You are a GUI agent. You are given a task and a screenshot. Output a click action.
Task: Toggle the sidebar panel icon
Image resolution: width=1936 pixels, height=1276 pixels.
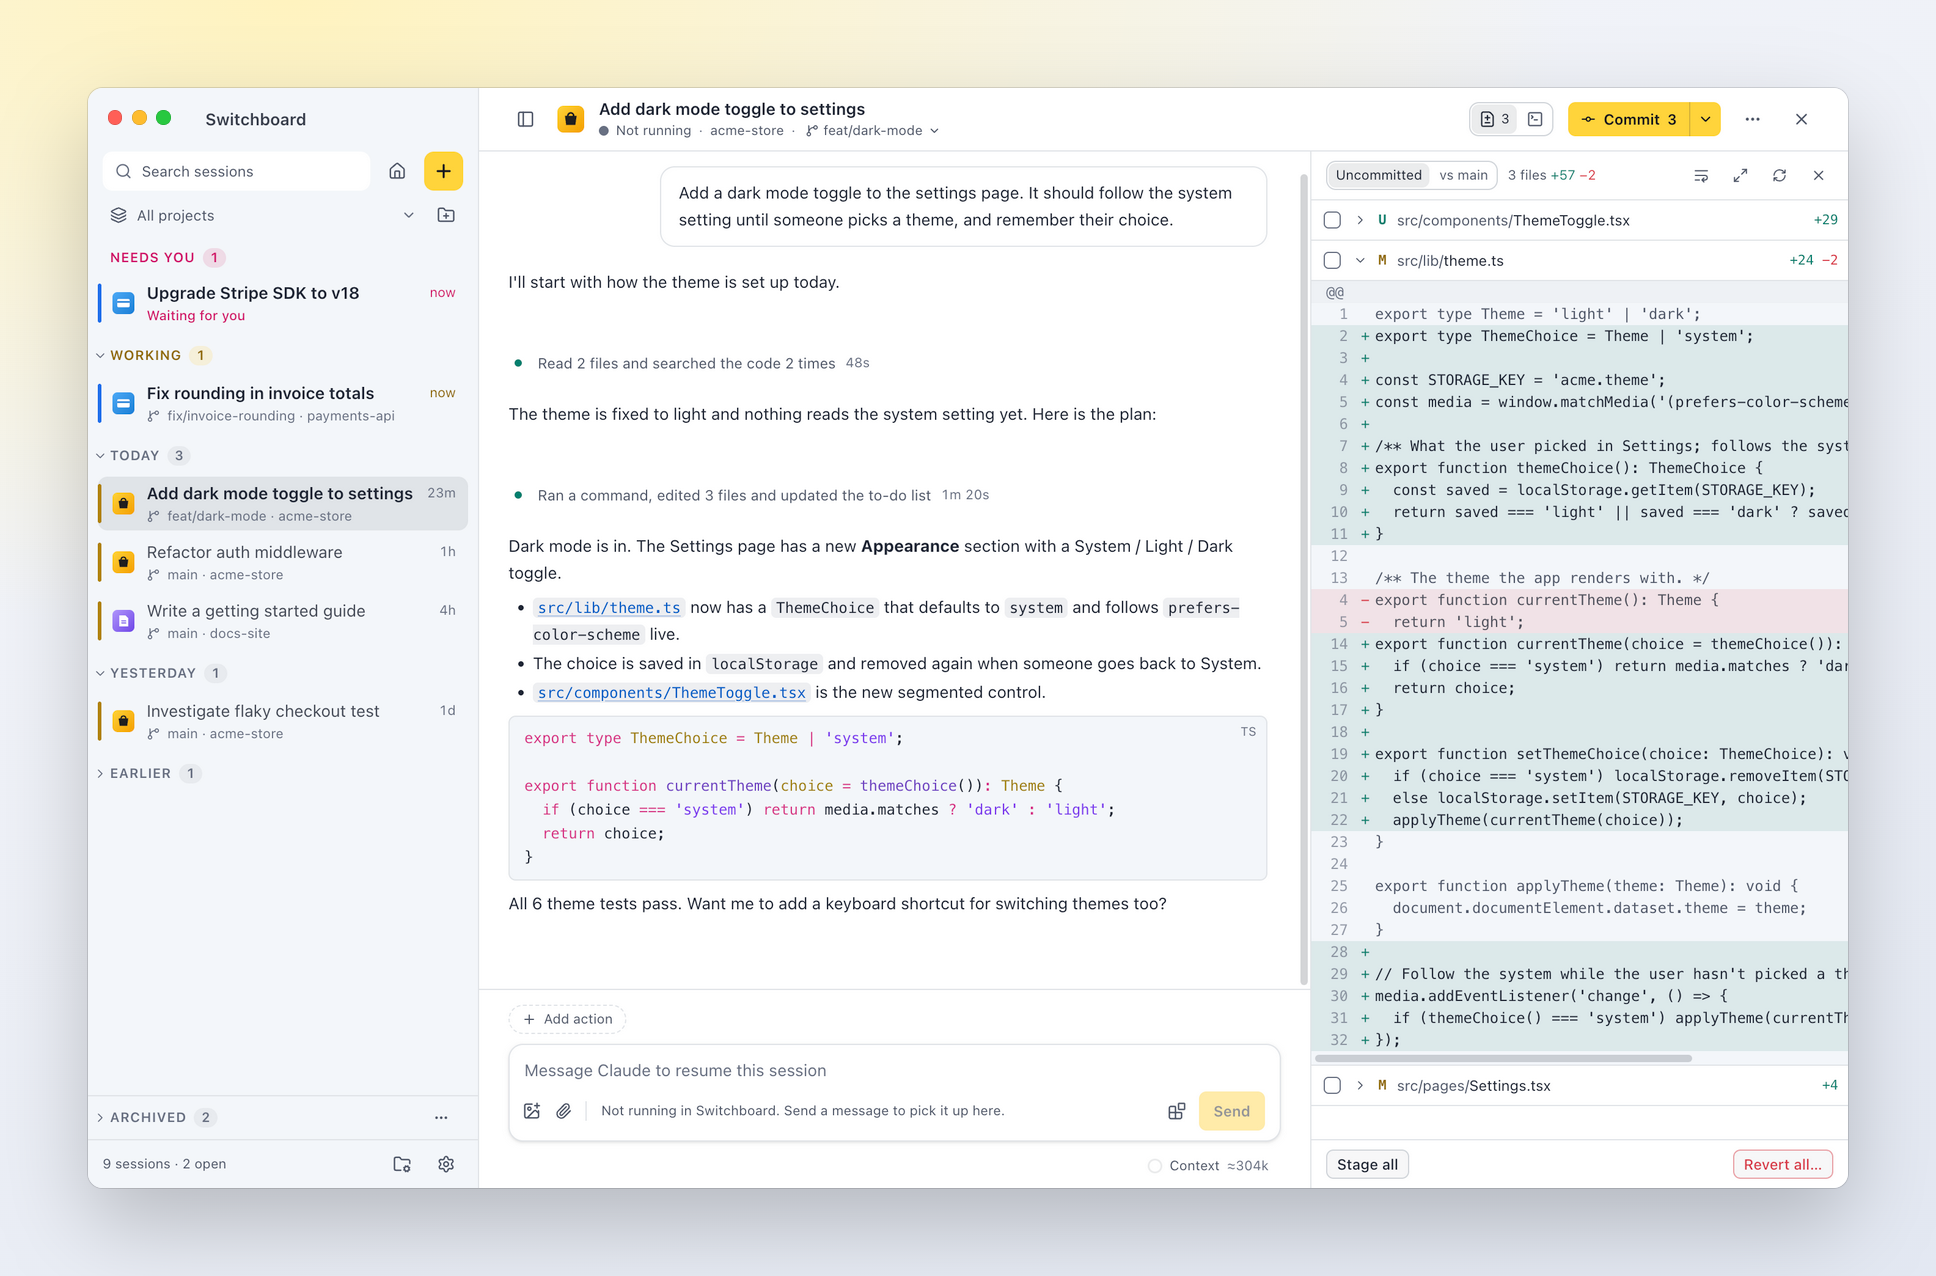pos(525,119)
